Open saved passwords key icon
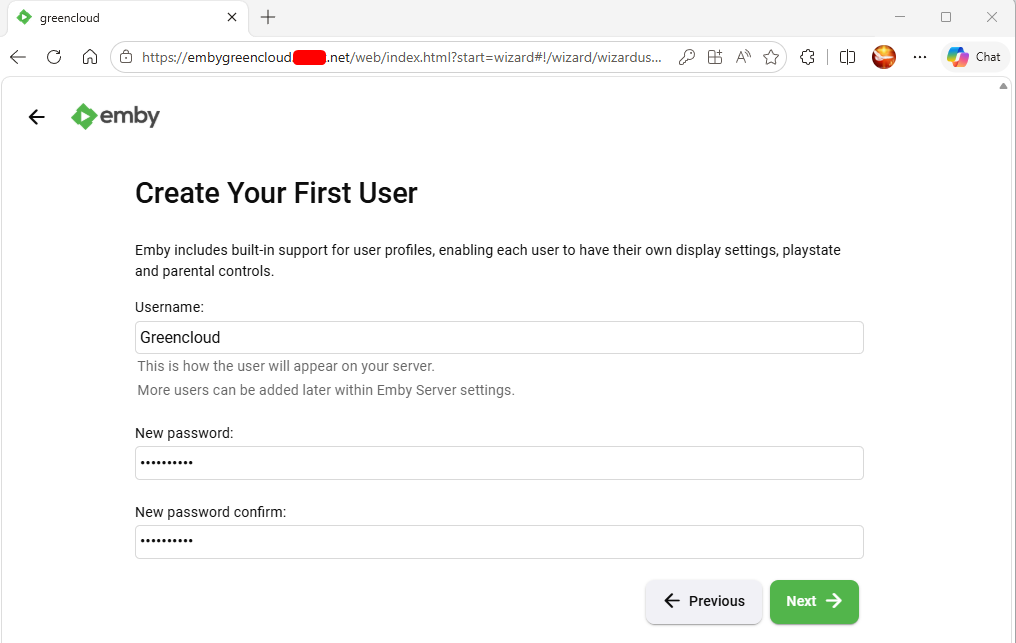 (x=687, y=57)
